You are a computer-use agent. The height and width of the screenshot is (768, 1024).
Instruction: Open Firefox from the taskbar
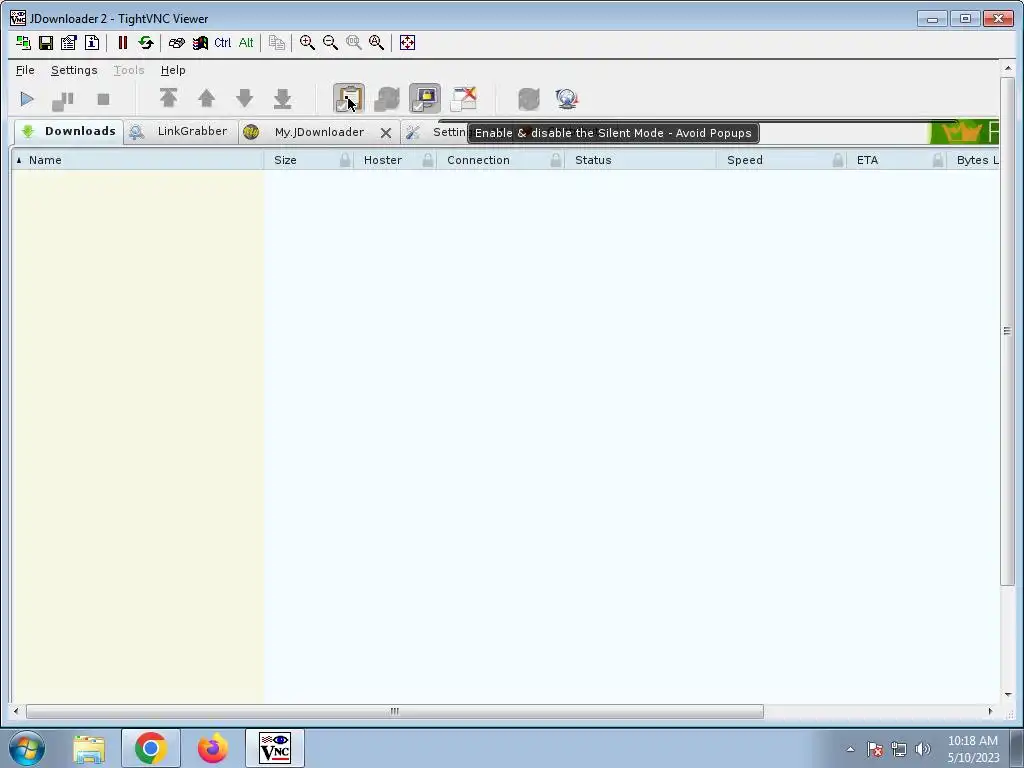[213, 748]
